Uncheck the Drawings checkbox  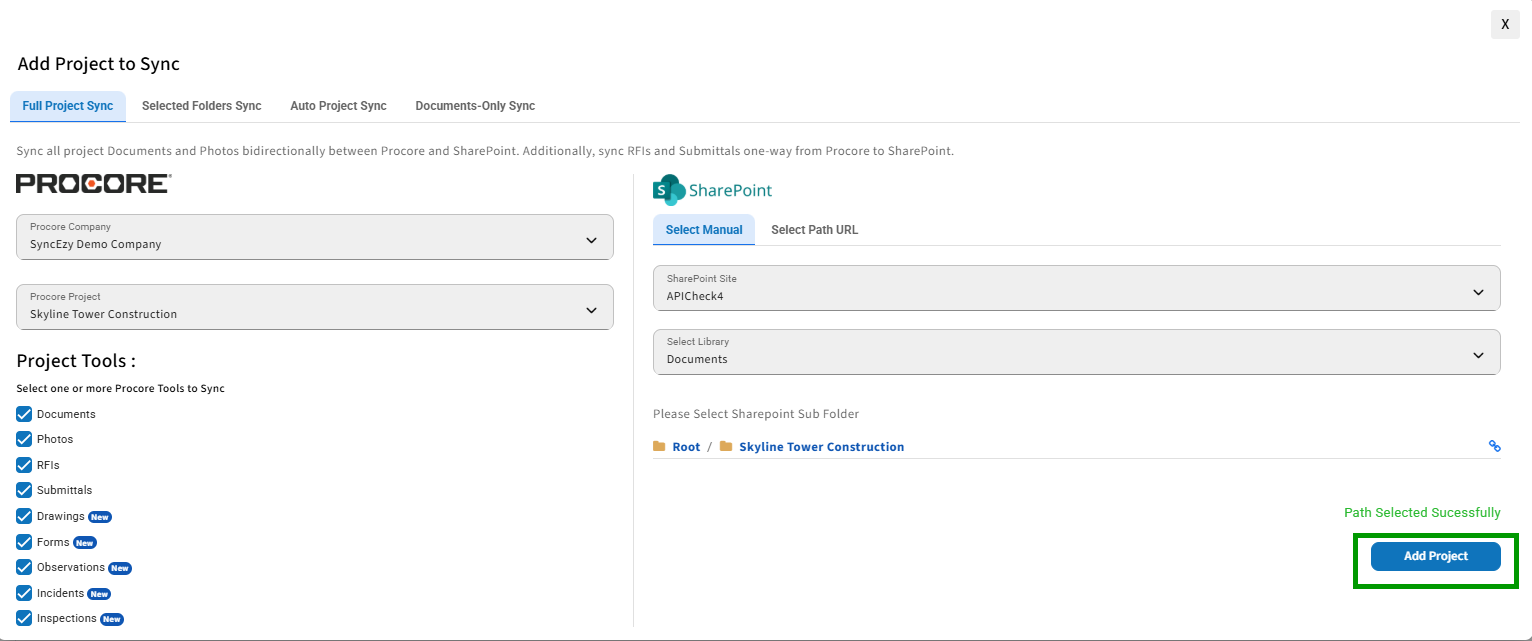point(25,516)
